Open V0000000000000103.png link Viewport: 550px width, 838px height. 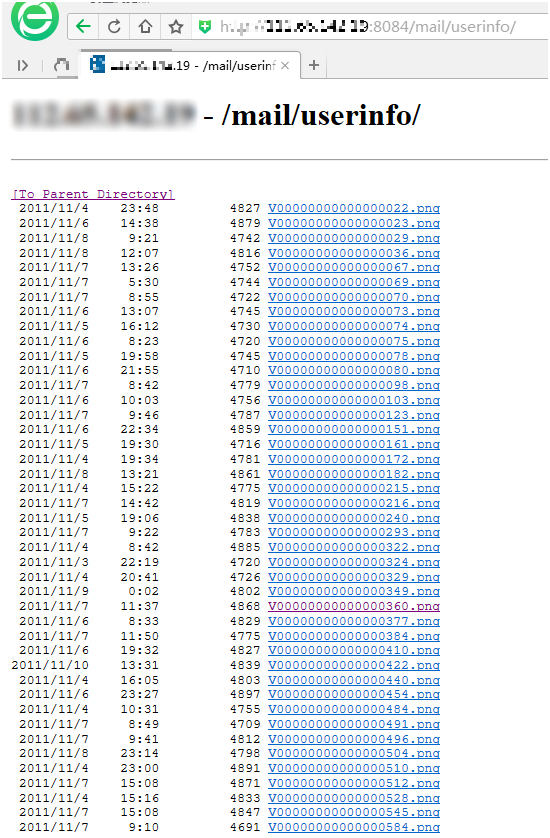coord(354,400)
